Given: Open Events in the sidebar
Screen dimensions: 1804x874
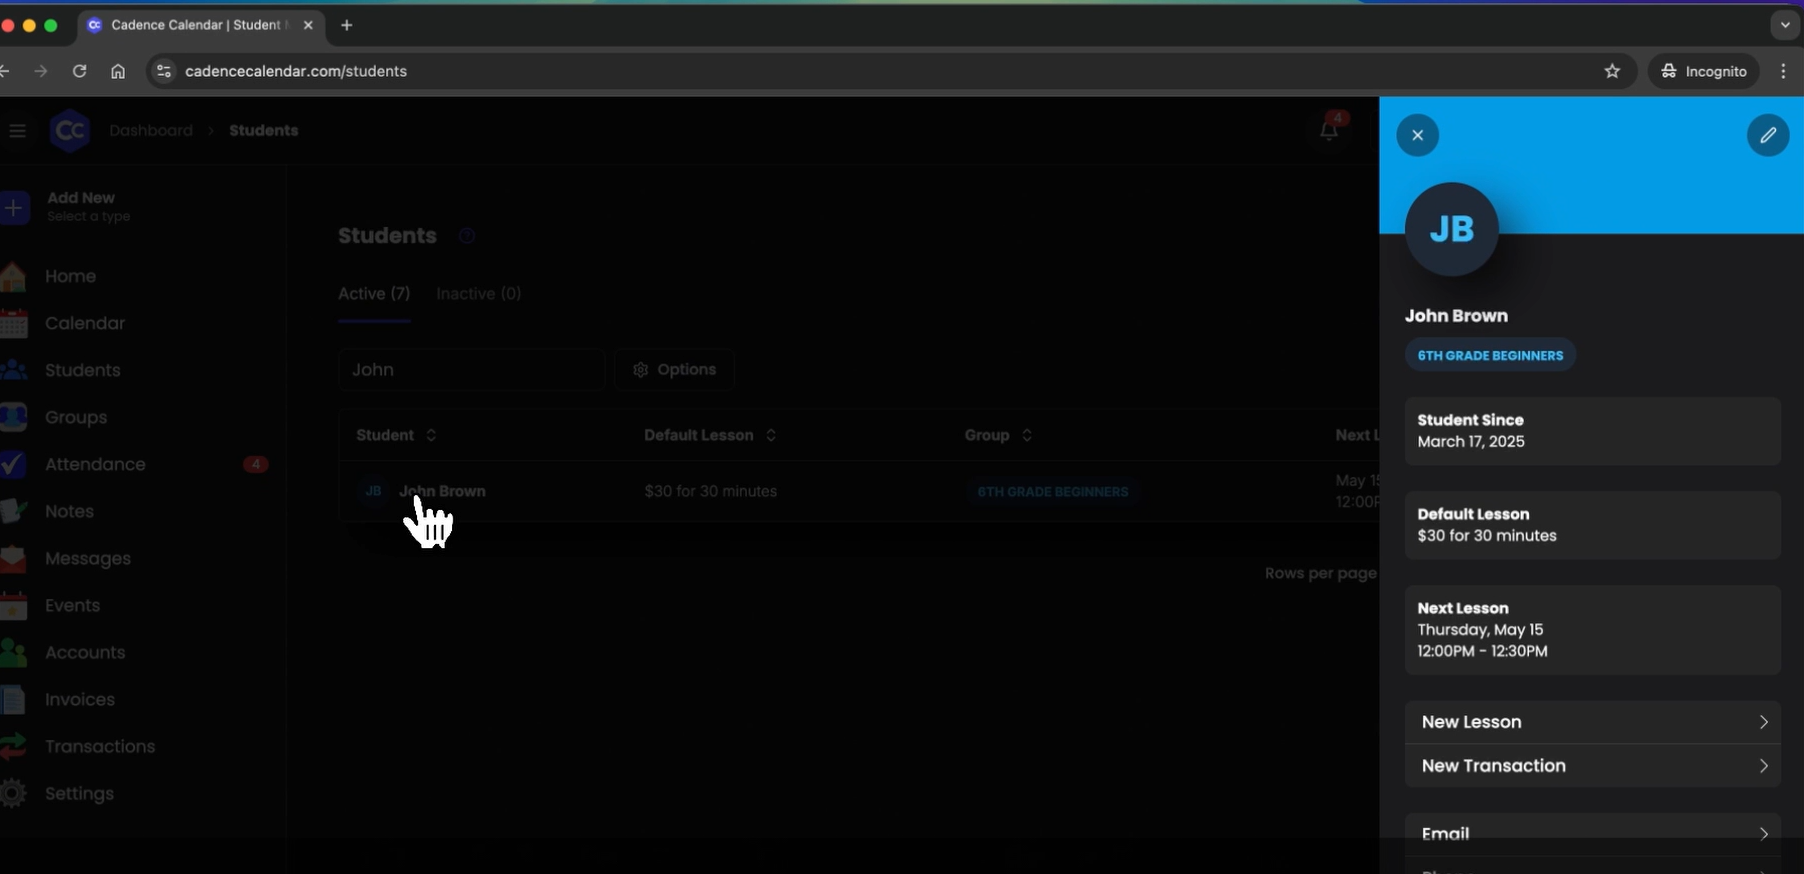Looking at the screenshot, I should 72,605.
